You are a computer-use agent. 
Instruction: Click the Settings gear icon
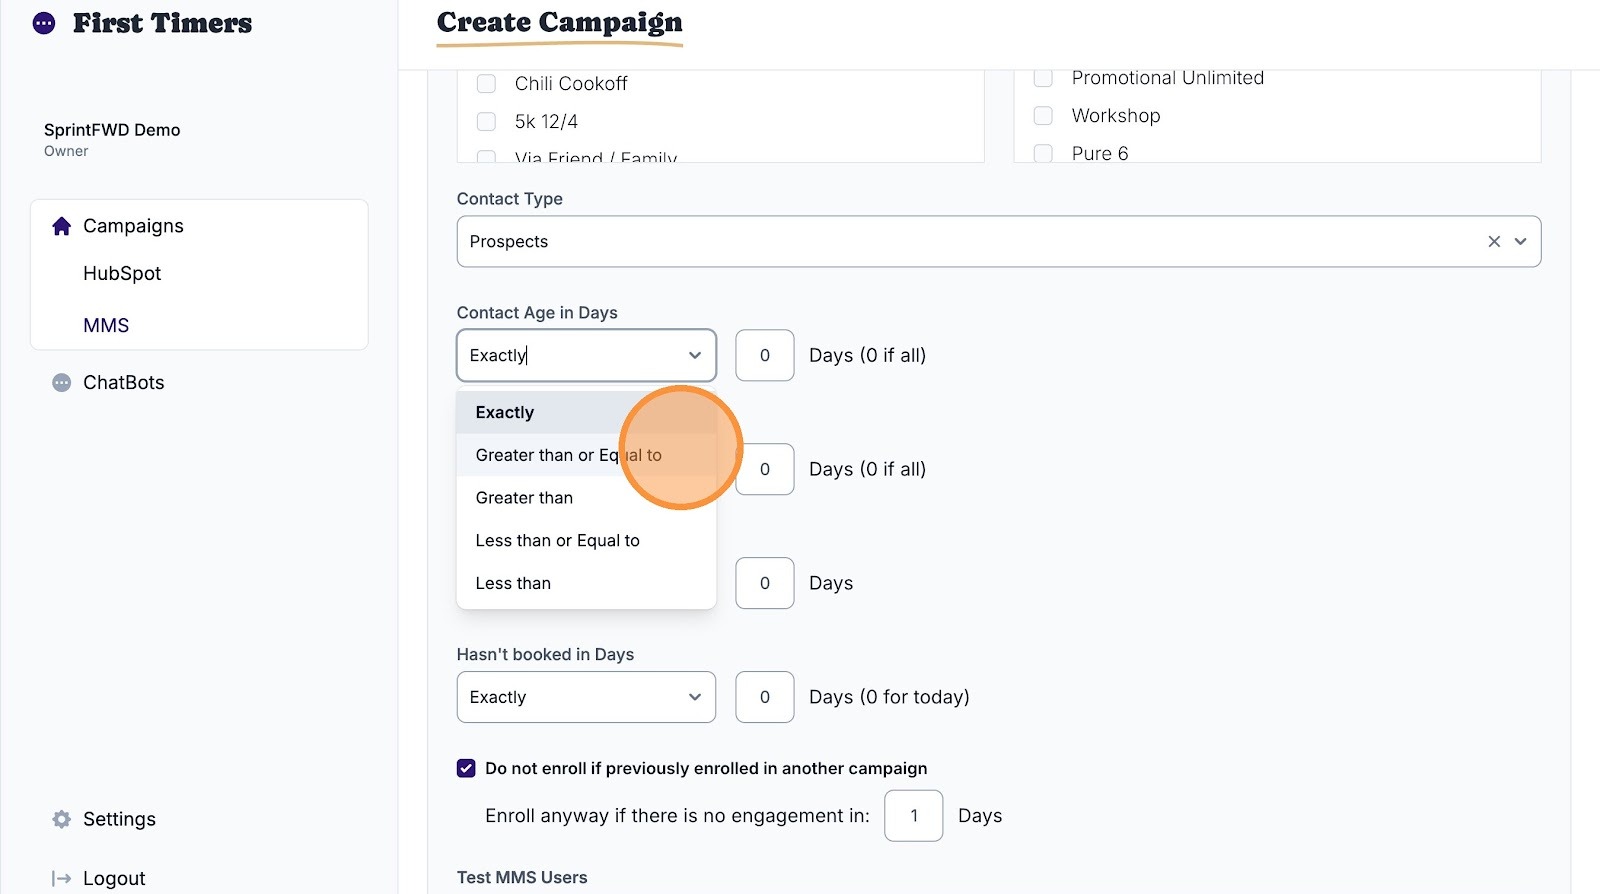61,820
